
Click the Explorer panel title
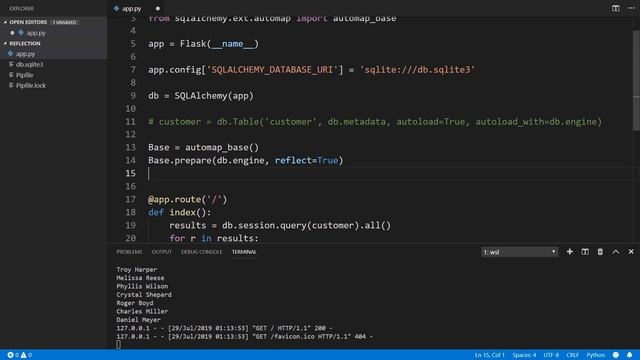point(22,8)
